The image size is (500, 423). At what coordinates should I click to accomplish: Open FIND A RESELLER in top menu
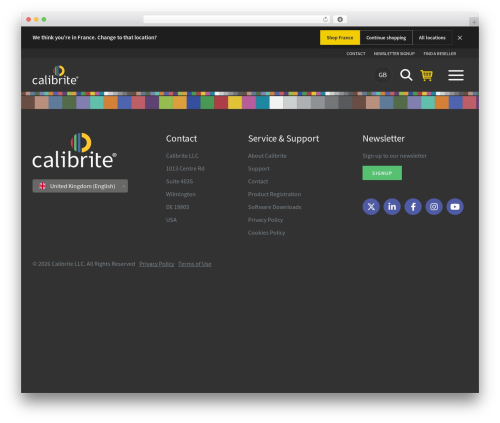point(440,54)
